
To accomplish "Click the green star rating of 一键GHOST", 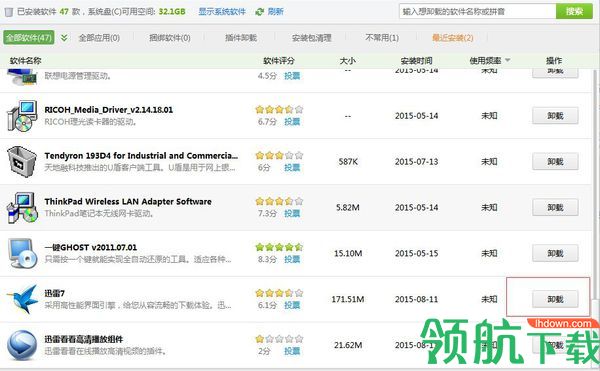I will 279,247.
